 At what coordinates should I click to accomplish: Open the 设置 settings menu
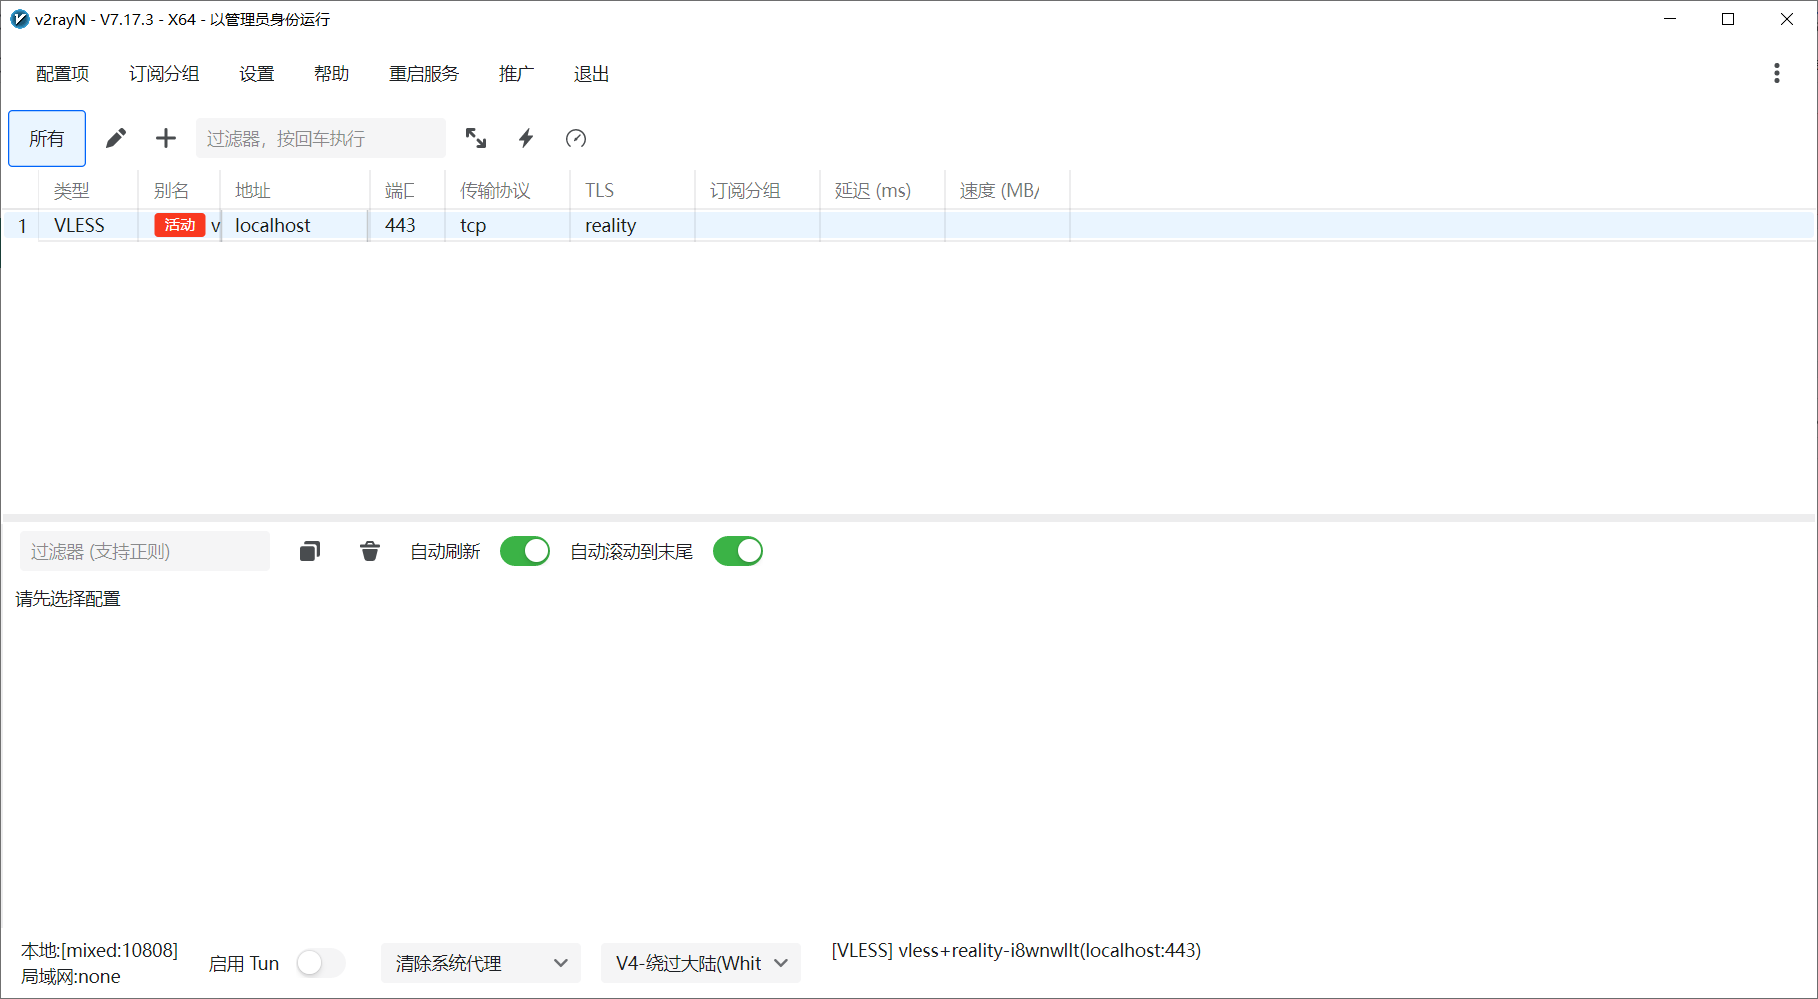(x=257, y=74)
